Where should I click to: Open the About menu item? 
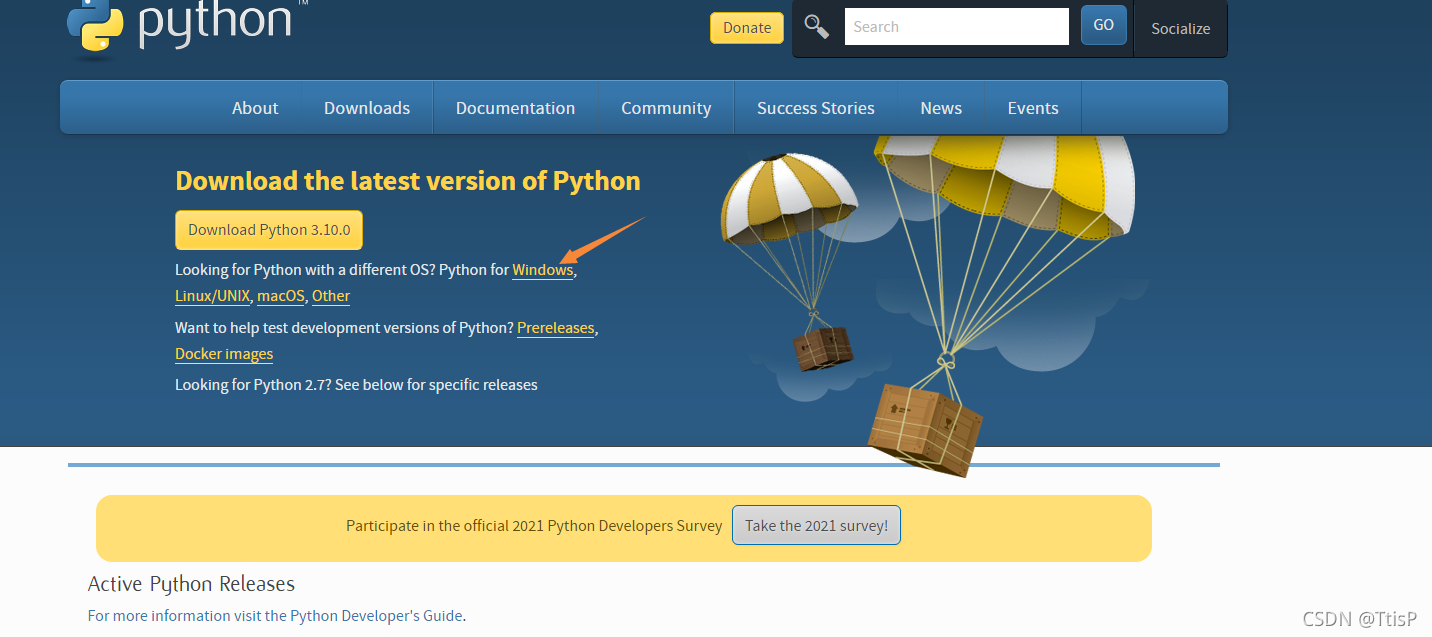(255, 108)
